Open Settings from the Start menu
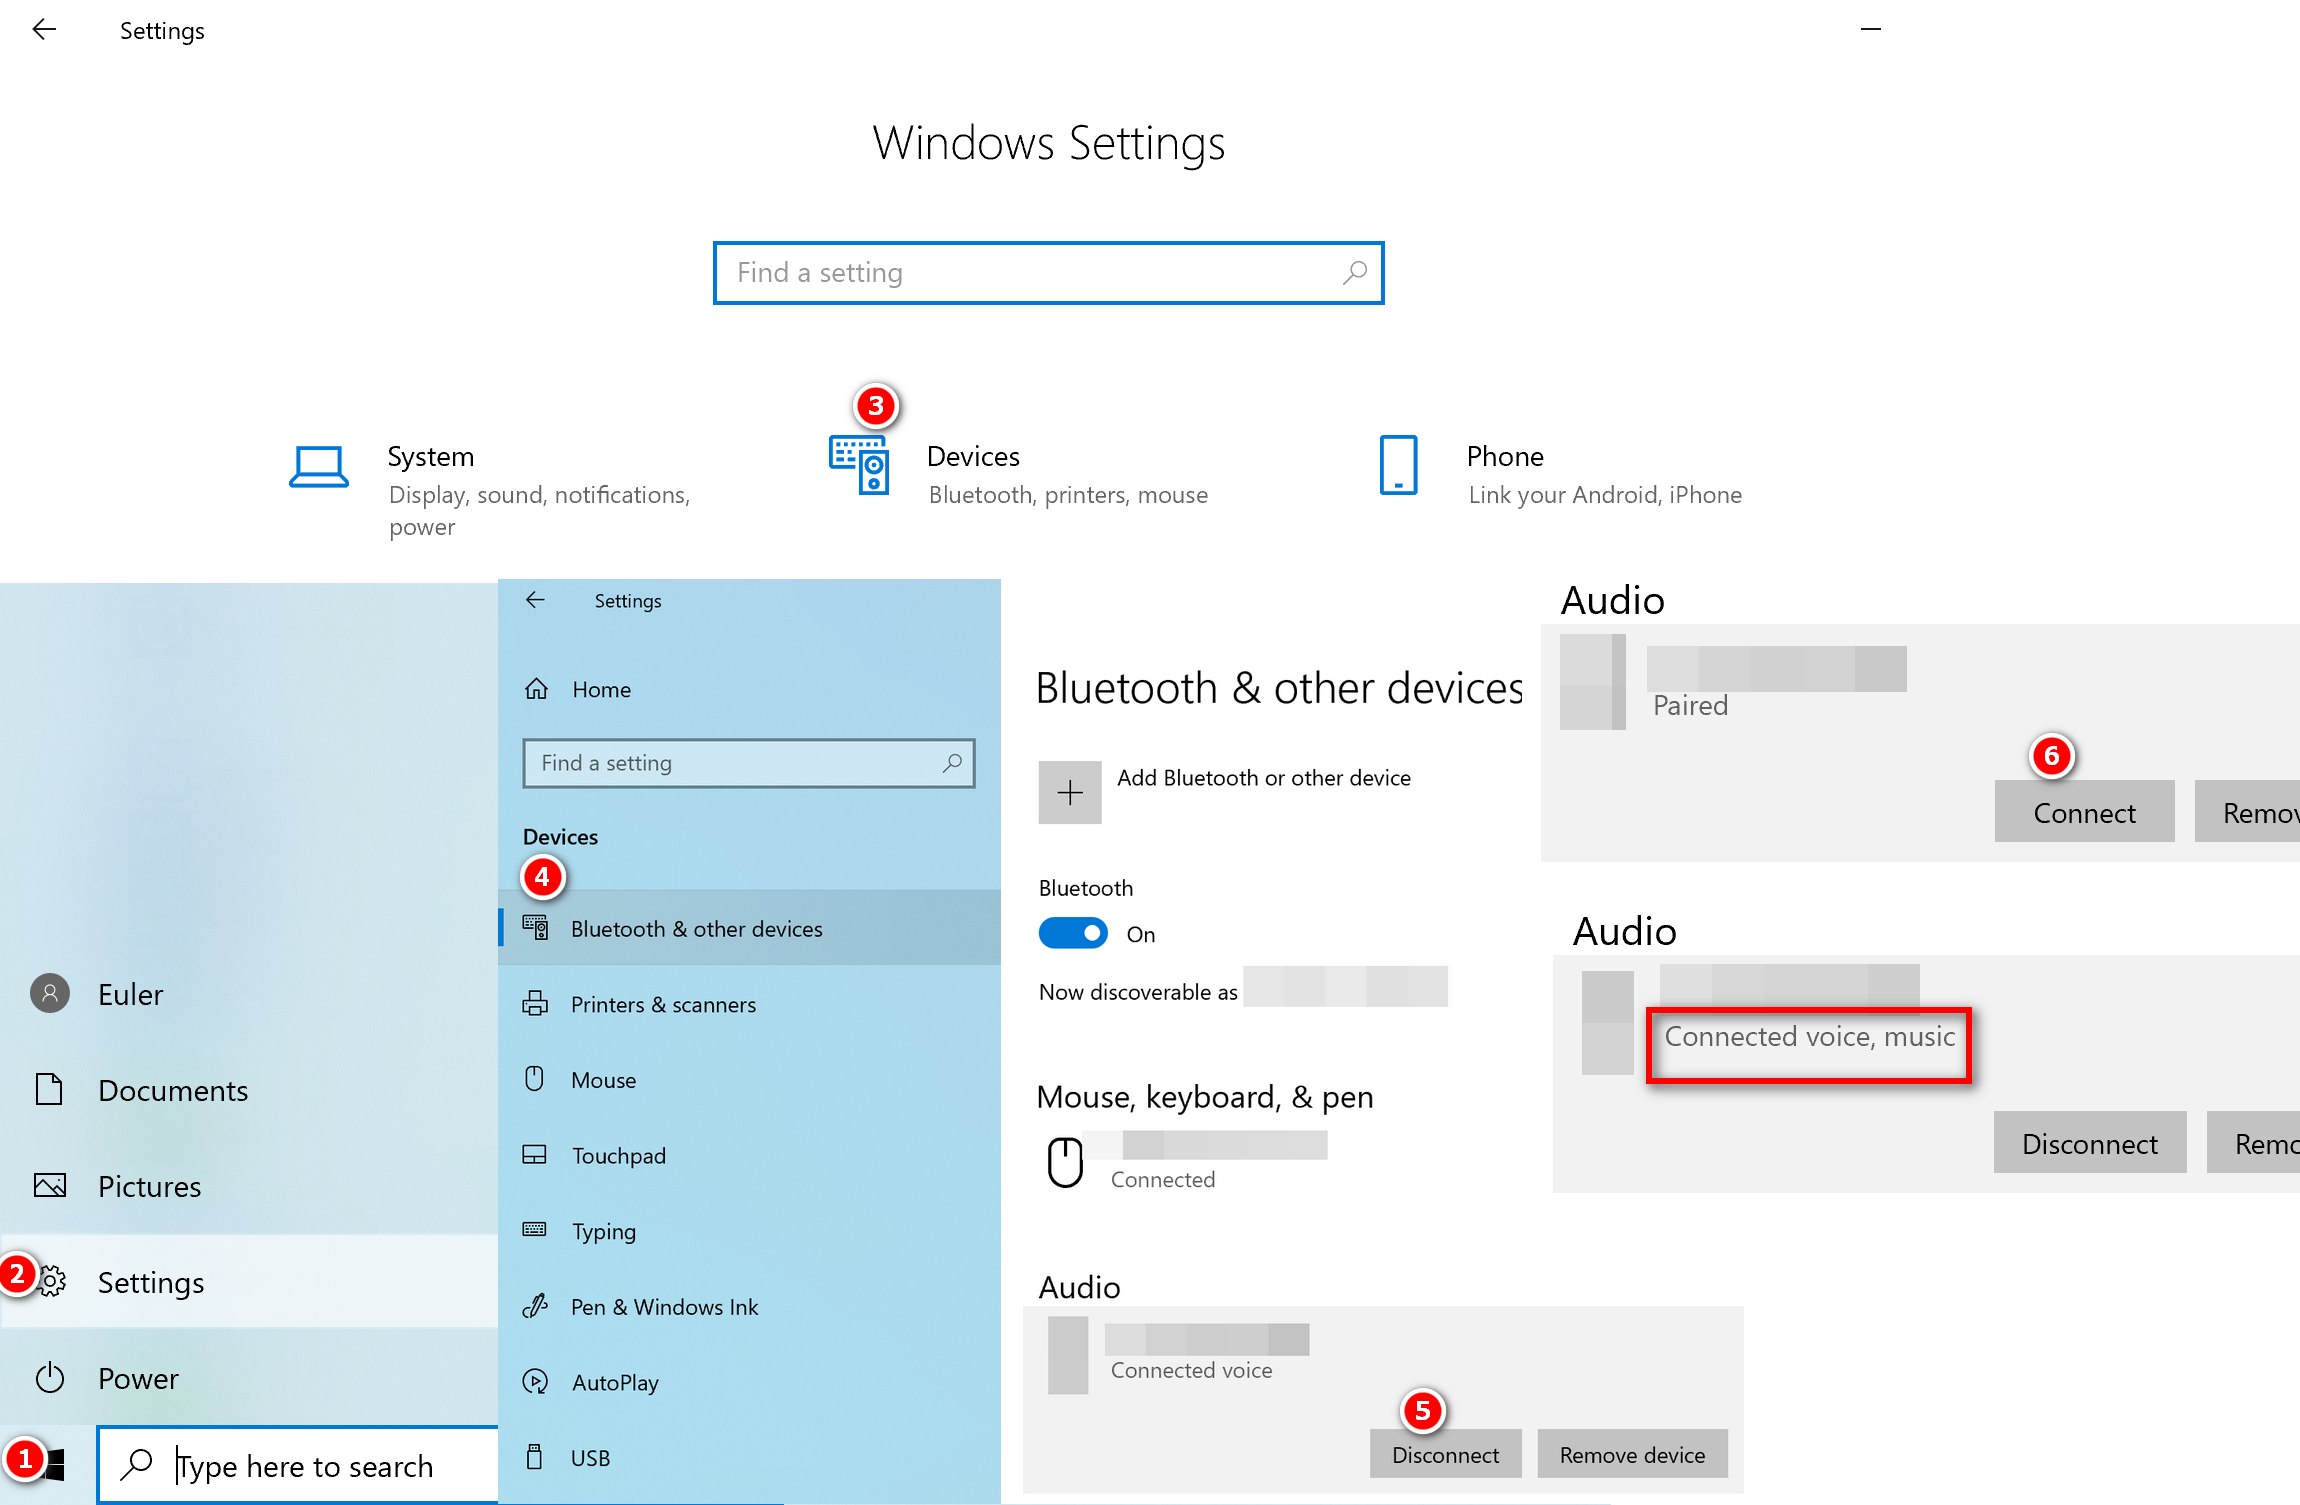2300x1505 pixels. pyautogui.click(x=249, y=1282)
